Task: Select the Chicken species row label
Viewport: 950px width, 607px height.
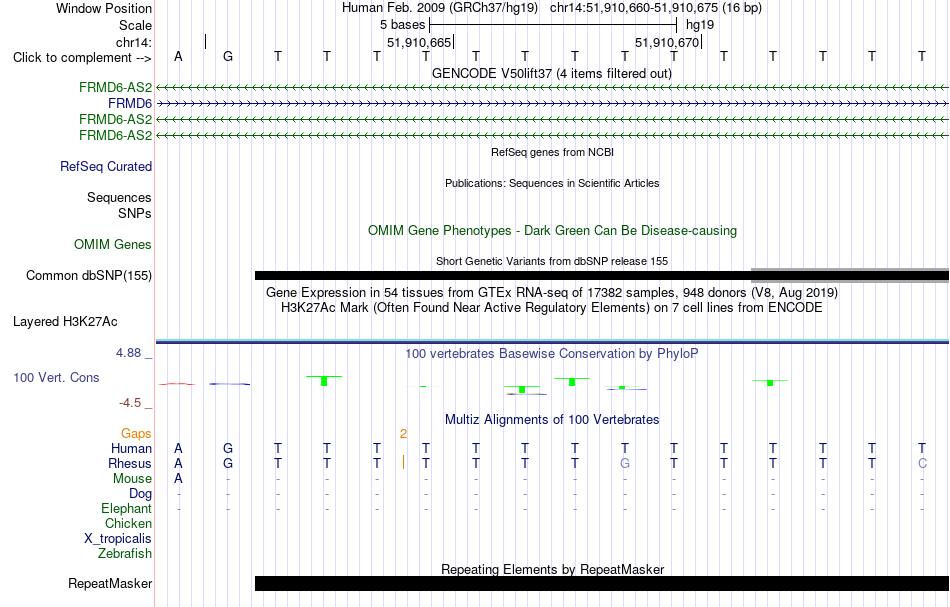Action: click(x=128, y=523)
